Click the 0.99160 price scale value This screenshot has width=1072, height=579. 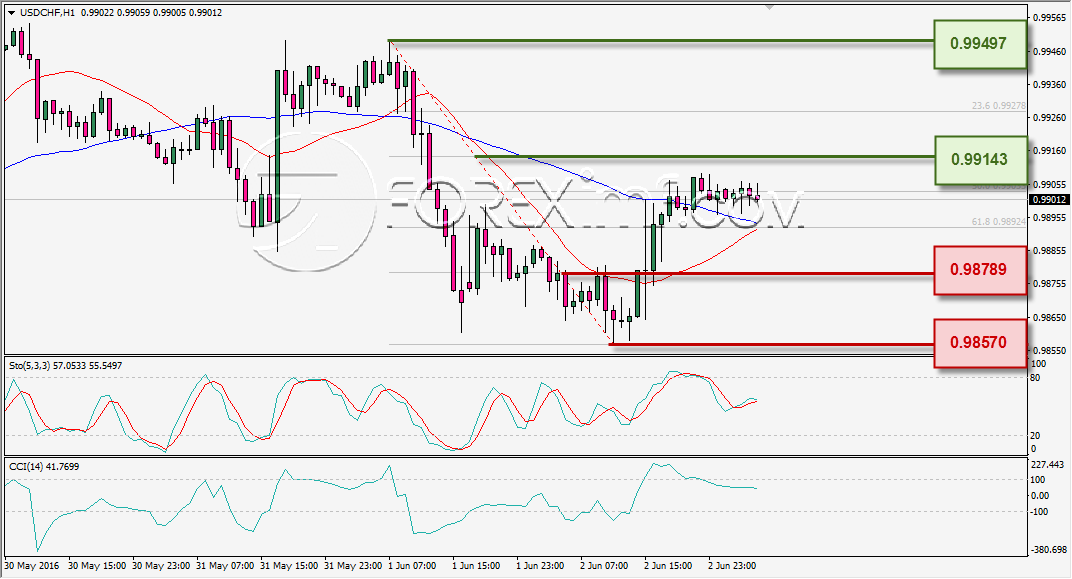tap(1049, 151)
